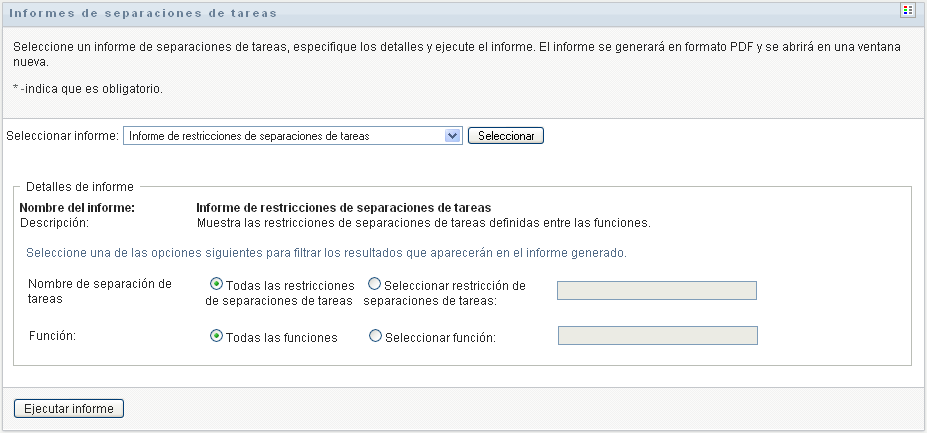Click the restriction name text field
Image resolution: width=927 pixels, height=433 pixels.
[x=656, y=291]
